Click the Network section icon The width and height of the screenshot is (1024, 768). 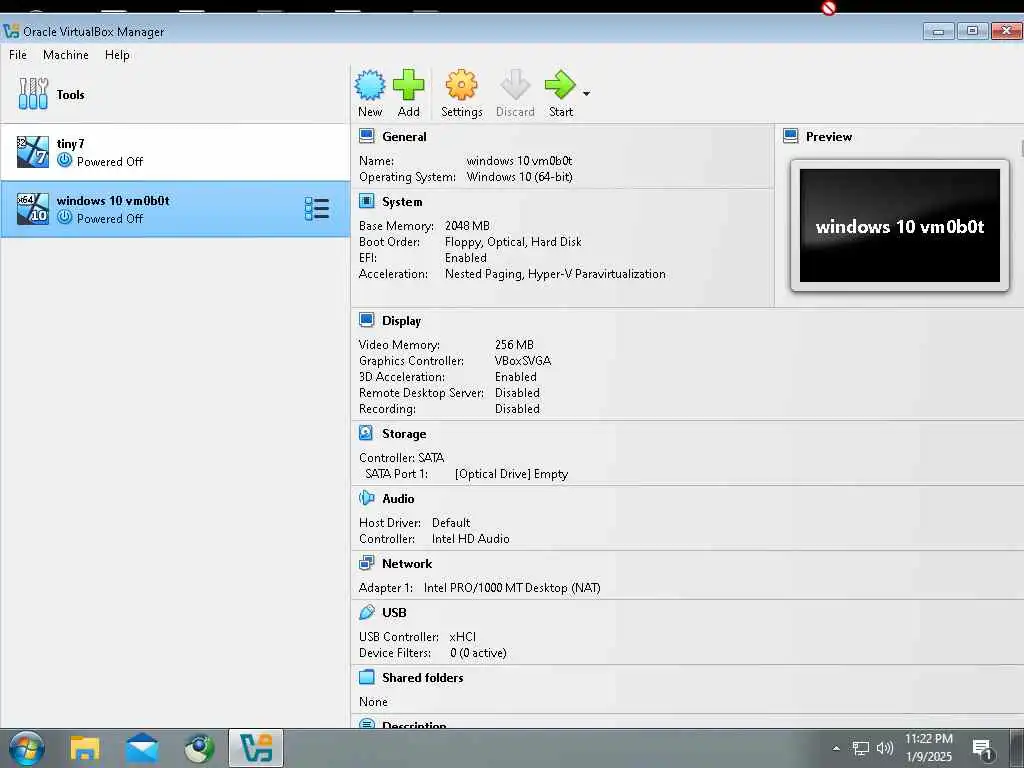pyautogui.click(x=366, y=562)
